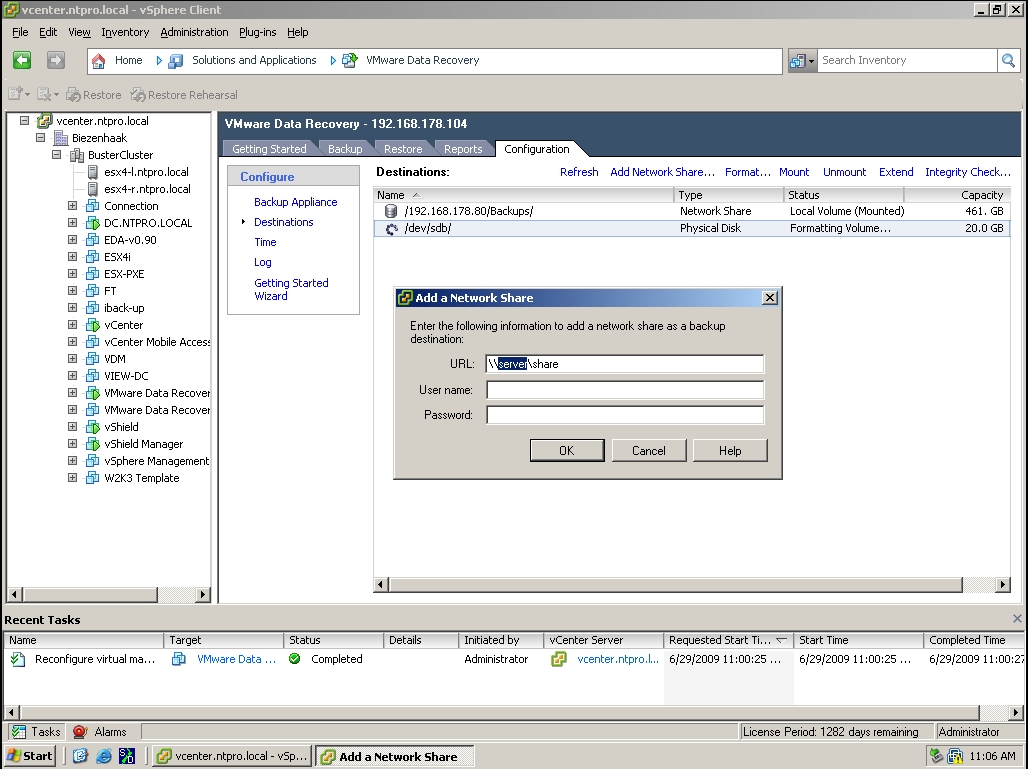Open the Inventory menu
Viewport: 1028px width, 769px height.
coord(125,32)
